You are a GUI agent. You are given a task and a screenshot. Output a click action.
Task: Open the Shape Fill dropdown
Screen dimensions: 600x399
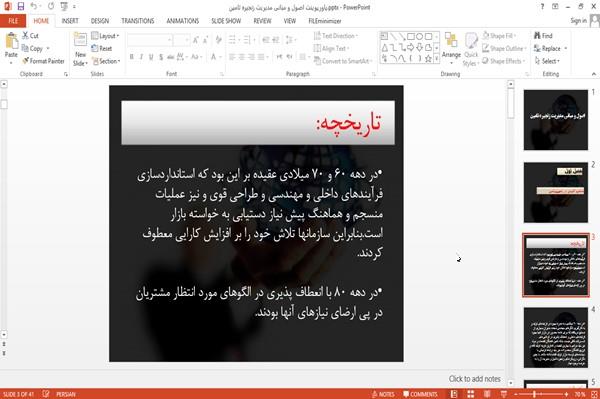(x=499, y=36)
